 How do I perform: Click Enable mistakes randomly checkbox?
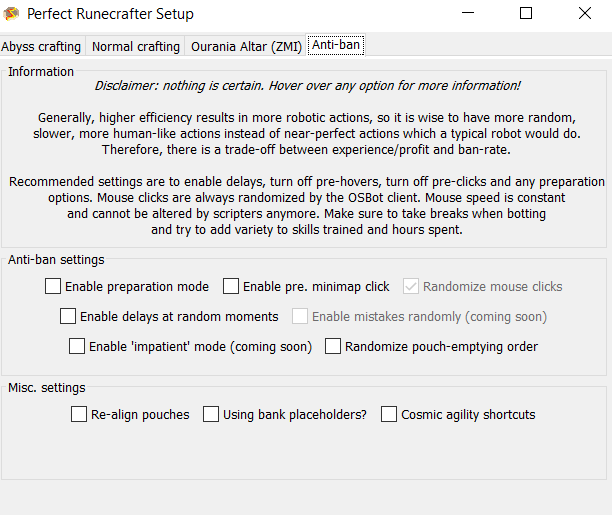coord(300,316)
